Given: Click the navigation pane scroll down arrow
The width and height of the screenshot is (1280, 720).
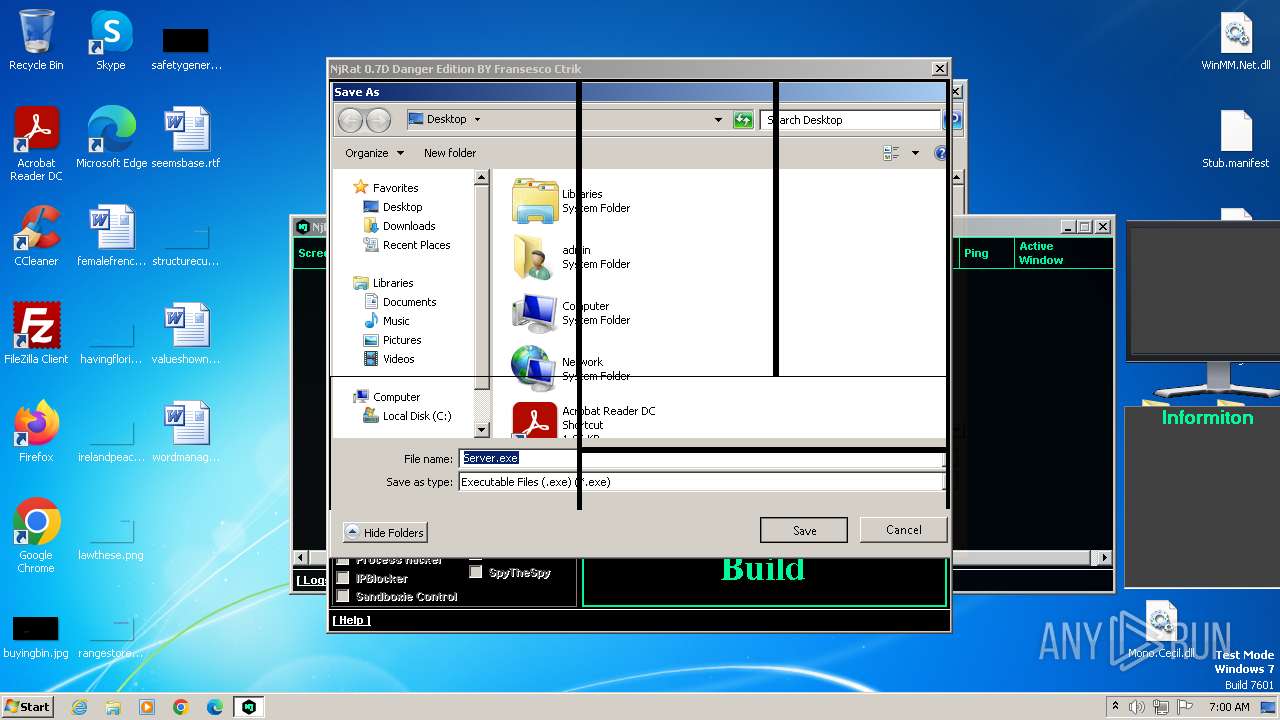Looking at the screenshot, I should point(481,430).
